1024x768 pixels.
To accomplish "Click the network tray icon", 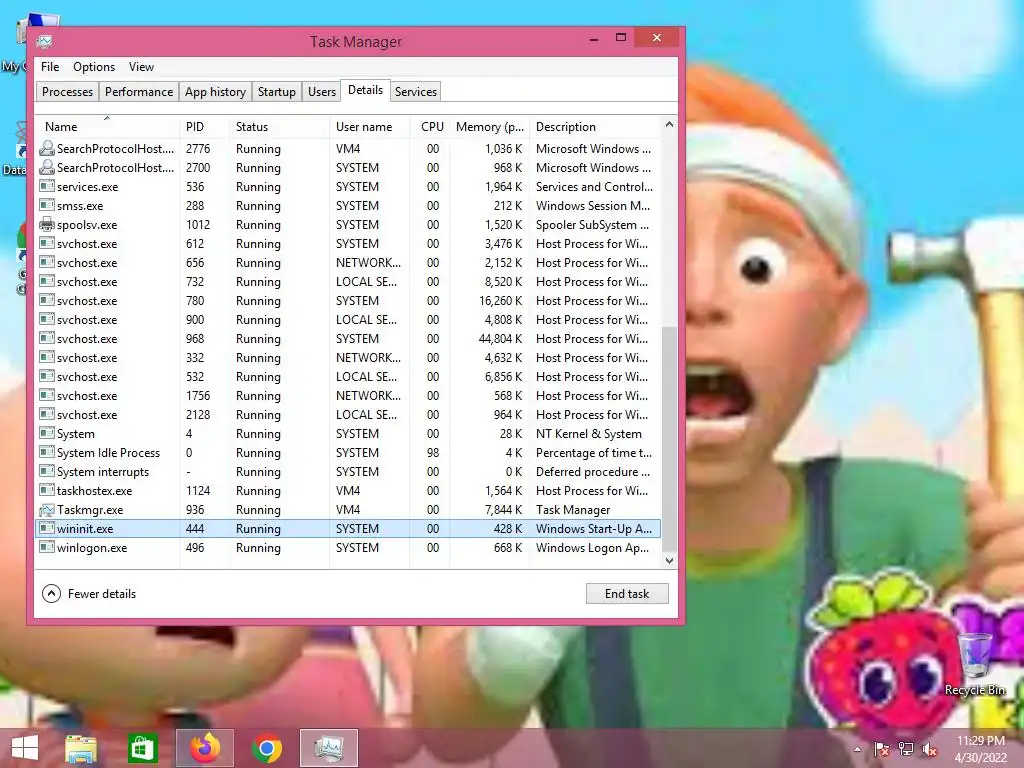I will (x=906, y=749).
